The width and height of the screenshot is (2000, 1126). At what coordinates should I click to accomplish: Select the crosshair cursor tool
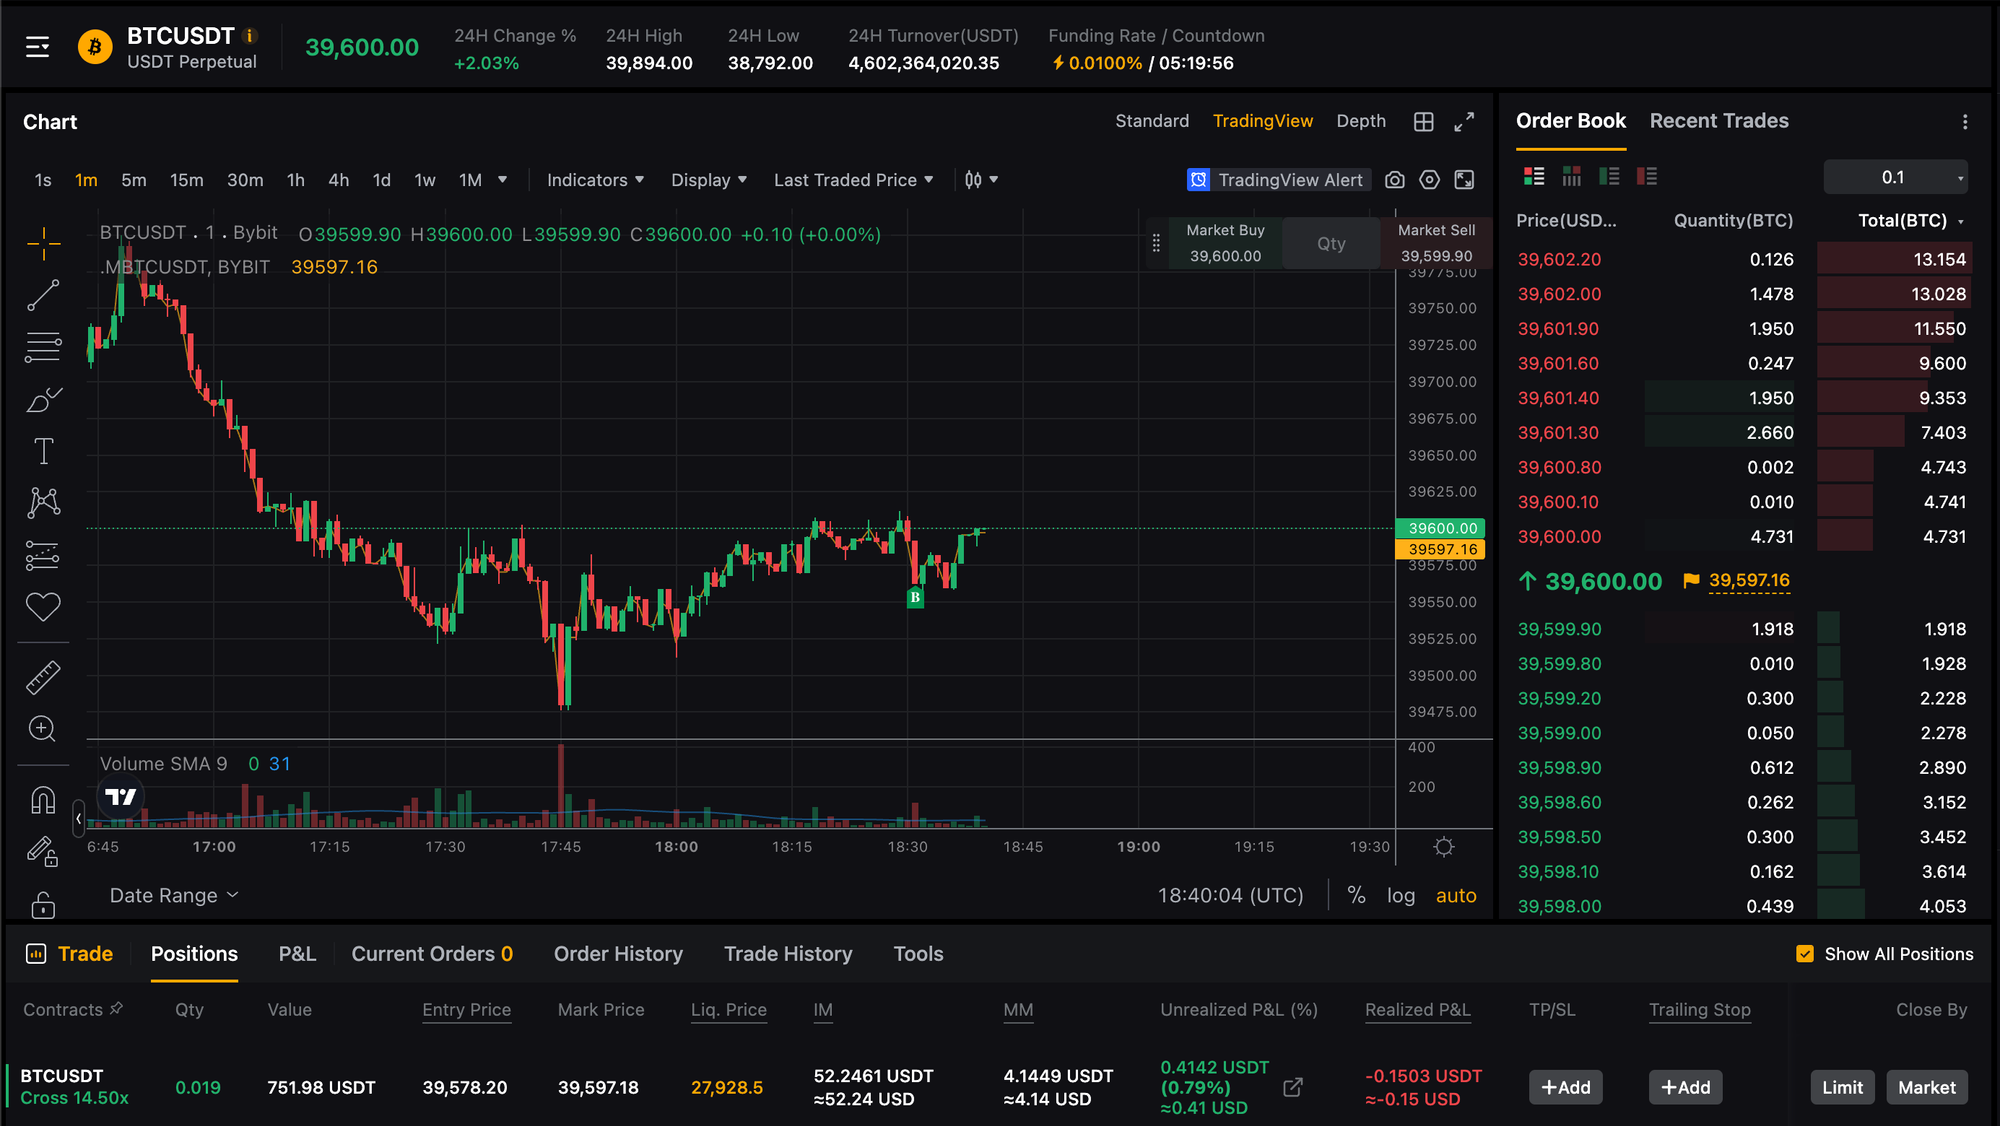[43, 243]
